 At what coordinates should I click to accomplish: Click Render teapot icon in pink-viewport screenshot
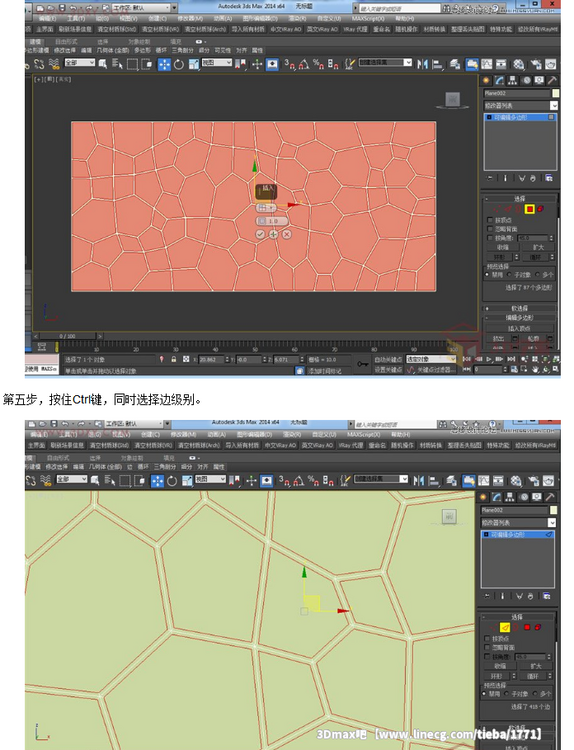click(551, 64)
